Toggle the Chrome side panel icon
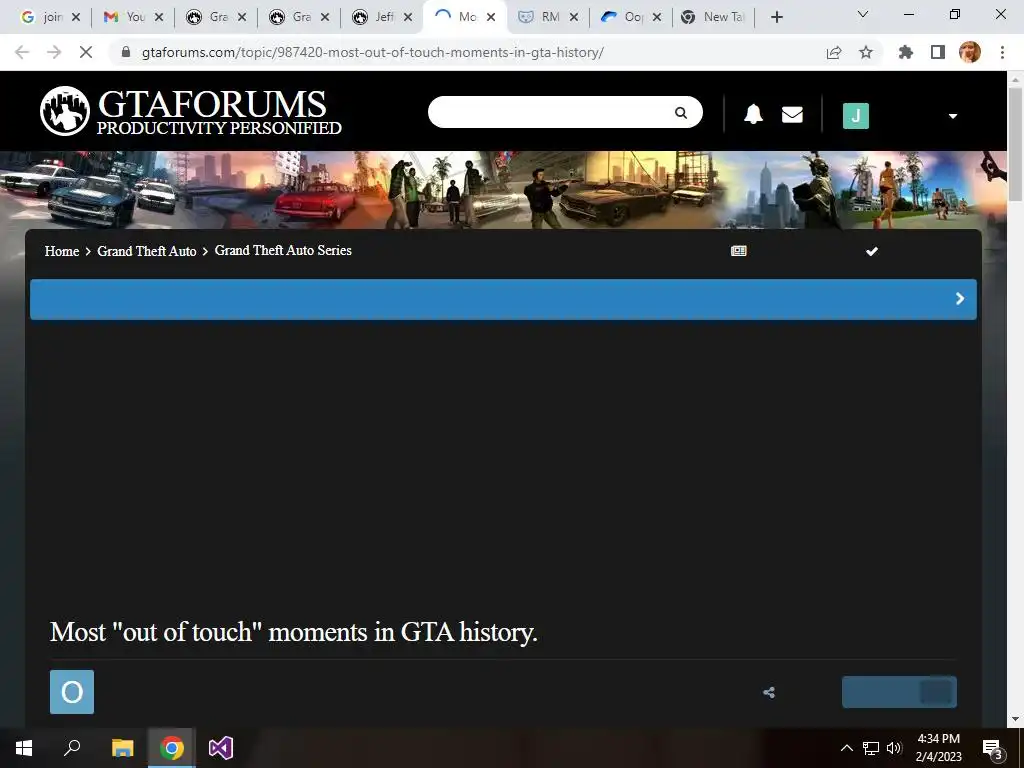 click(x=938, y=52)
